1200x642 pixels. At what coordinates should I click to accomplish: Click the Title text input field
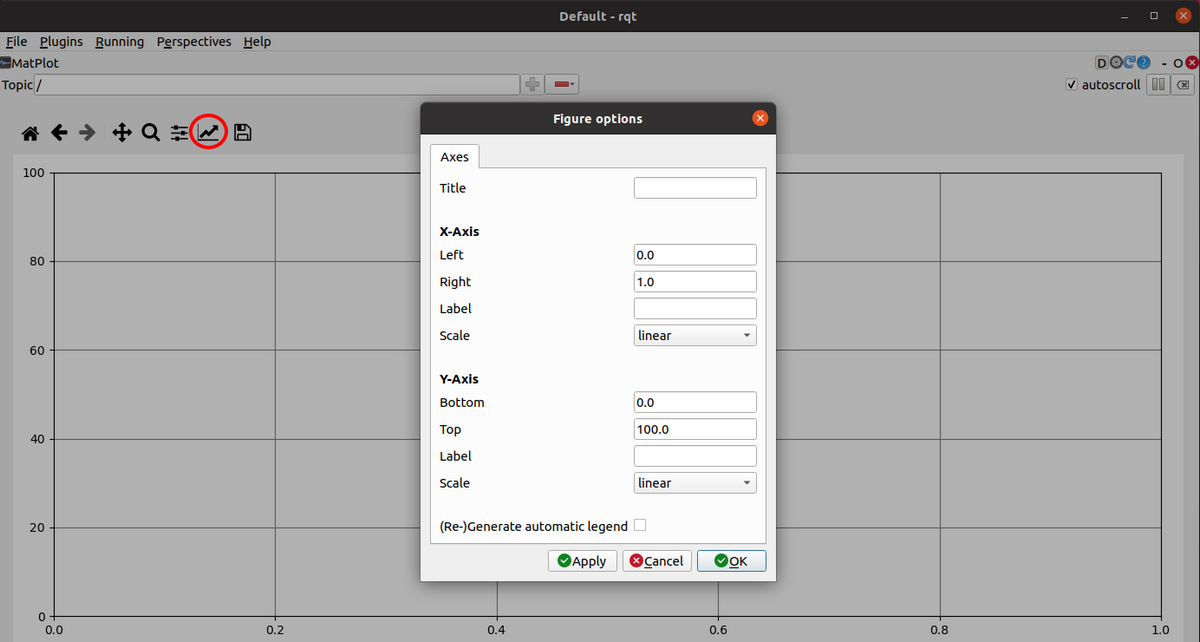695,188
